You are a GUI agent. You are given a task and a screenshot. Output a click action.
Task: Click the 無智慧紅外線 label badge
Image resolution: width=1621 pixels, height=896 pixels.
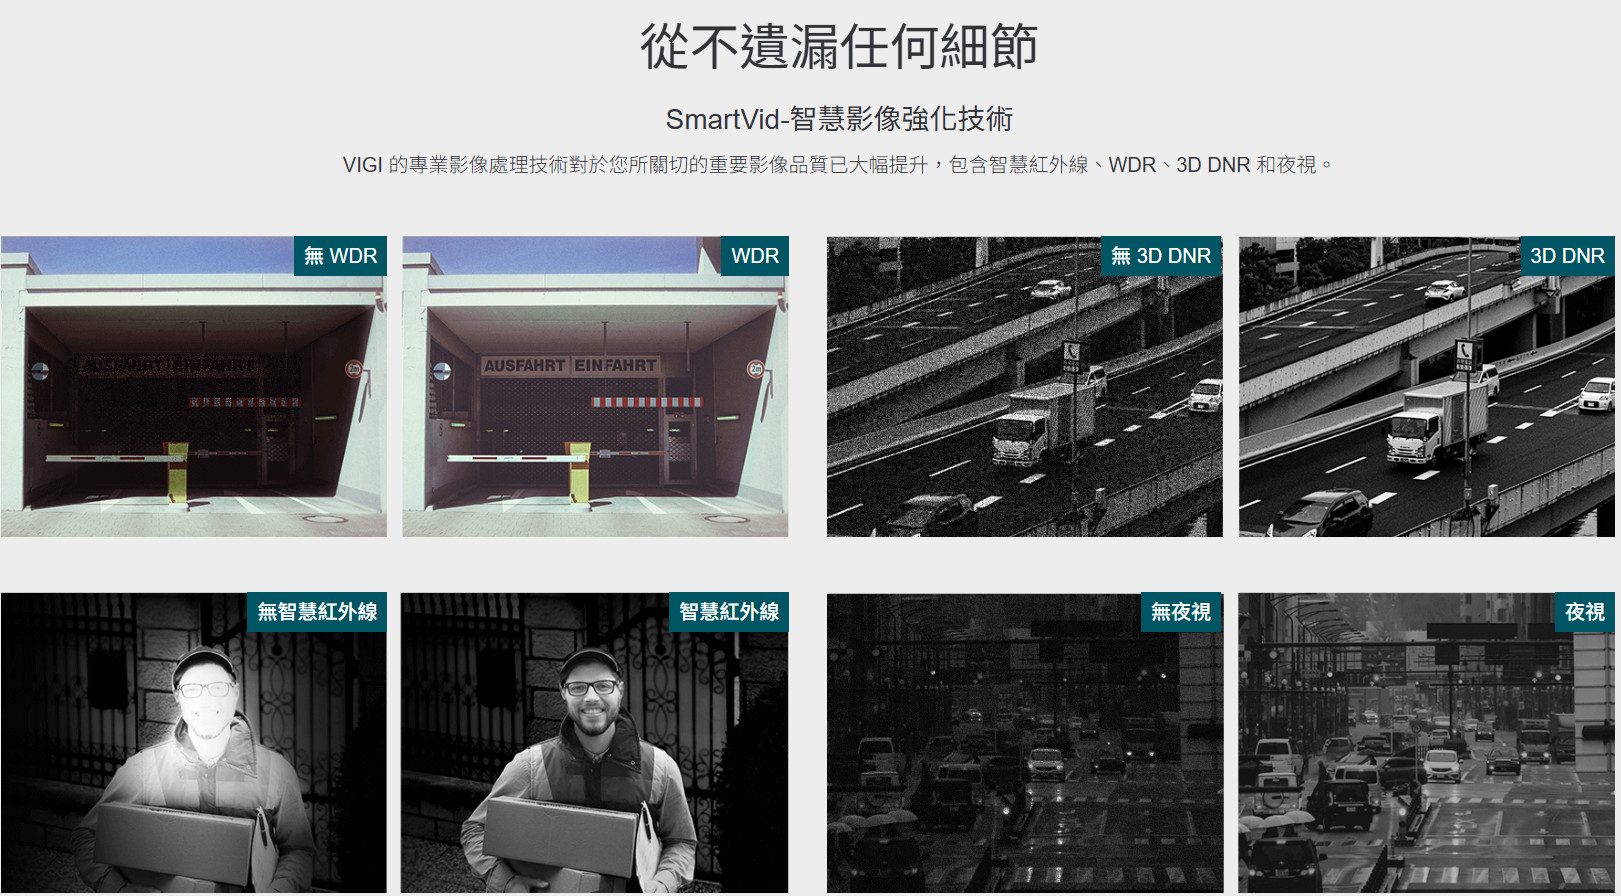(x=317, y=612)
